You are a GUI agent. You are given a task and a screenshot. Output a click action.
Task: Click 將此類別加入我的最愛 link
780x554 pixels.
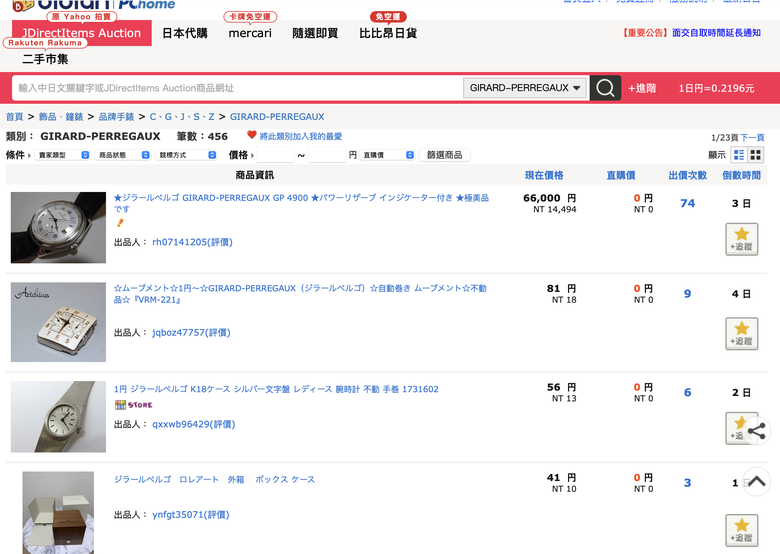[300, 136]
